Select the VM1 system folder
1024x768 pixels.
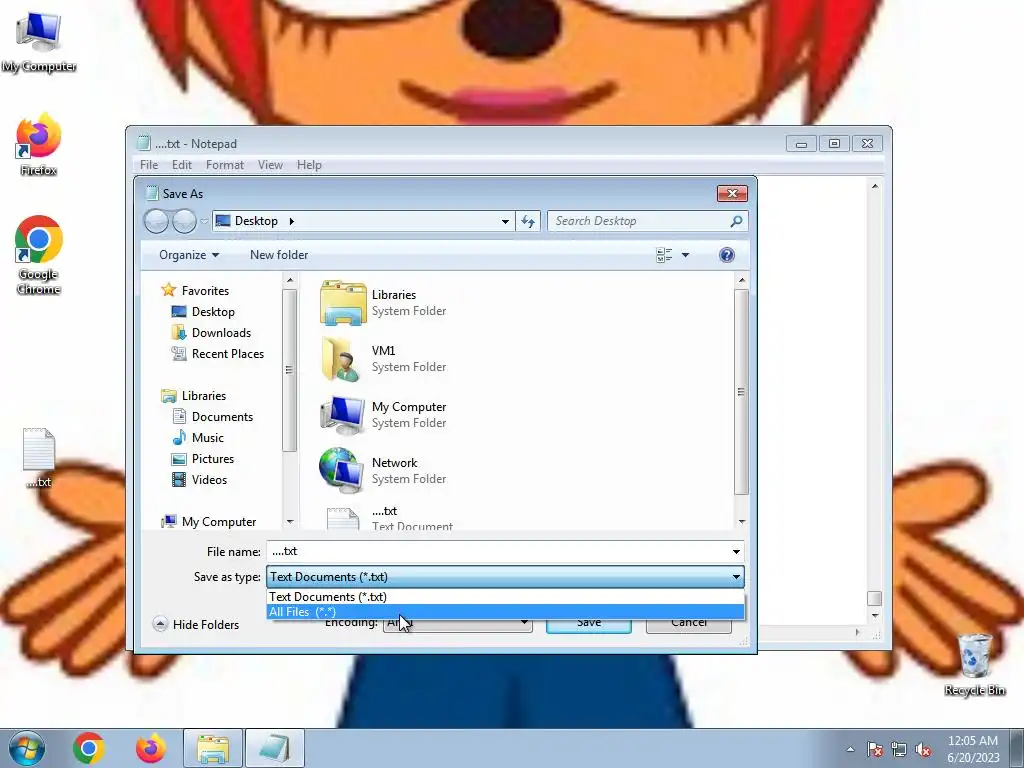[384, 359]
